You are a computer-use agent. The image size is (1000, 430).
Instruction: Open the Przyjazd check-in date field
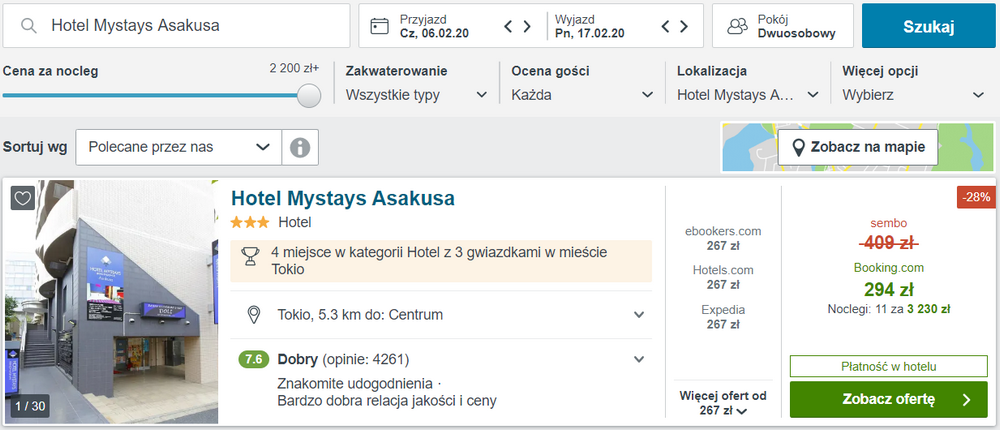435,26
